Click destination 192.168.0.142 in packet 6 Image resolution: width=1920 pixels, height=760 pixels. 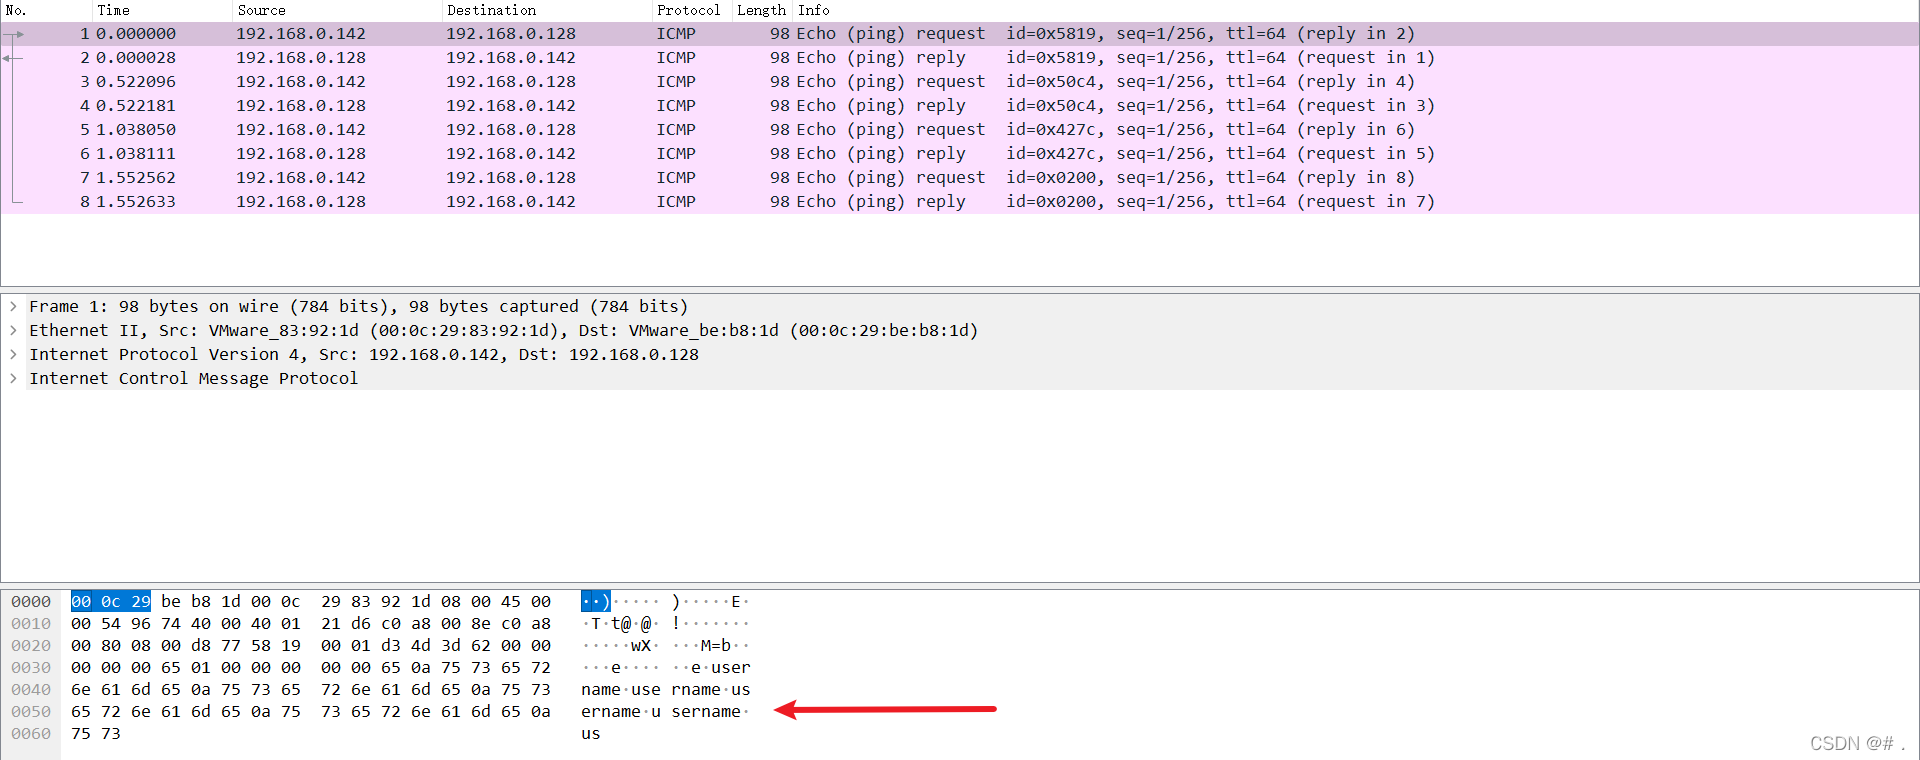coord(511,153)
